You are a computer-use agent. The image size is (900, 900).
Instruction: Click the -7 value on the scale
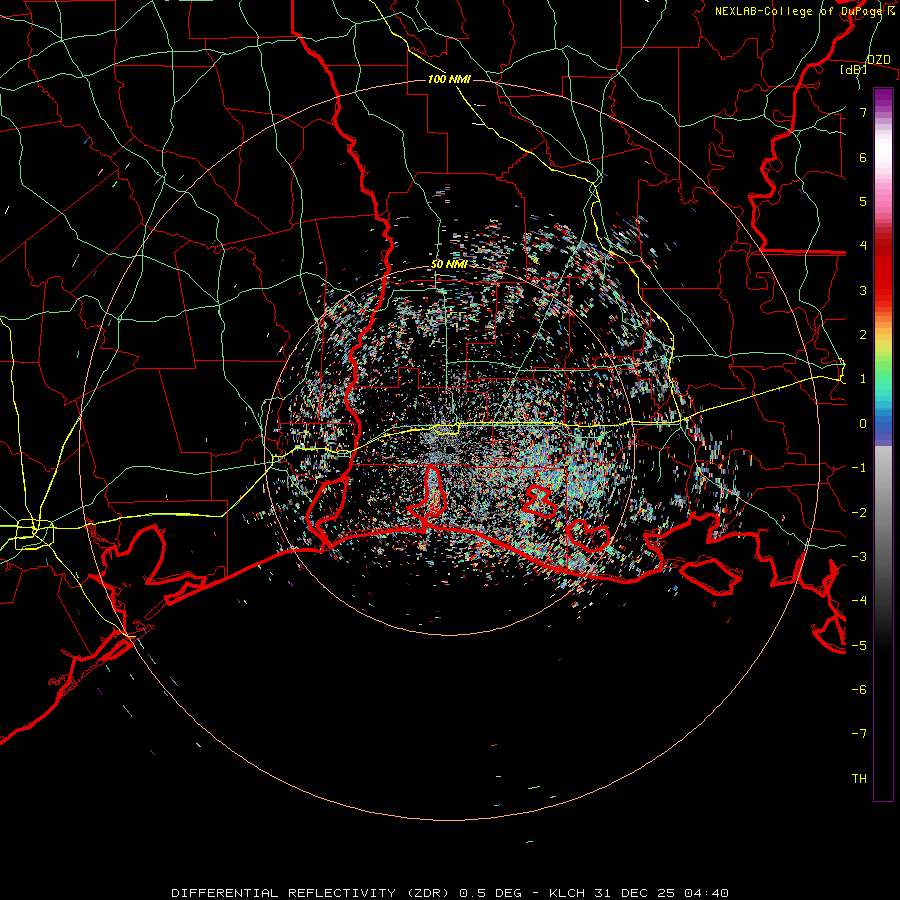[859, 734]
